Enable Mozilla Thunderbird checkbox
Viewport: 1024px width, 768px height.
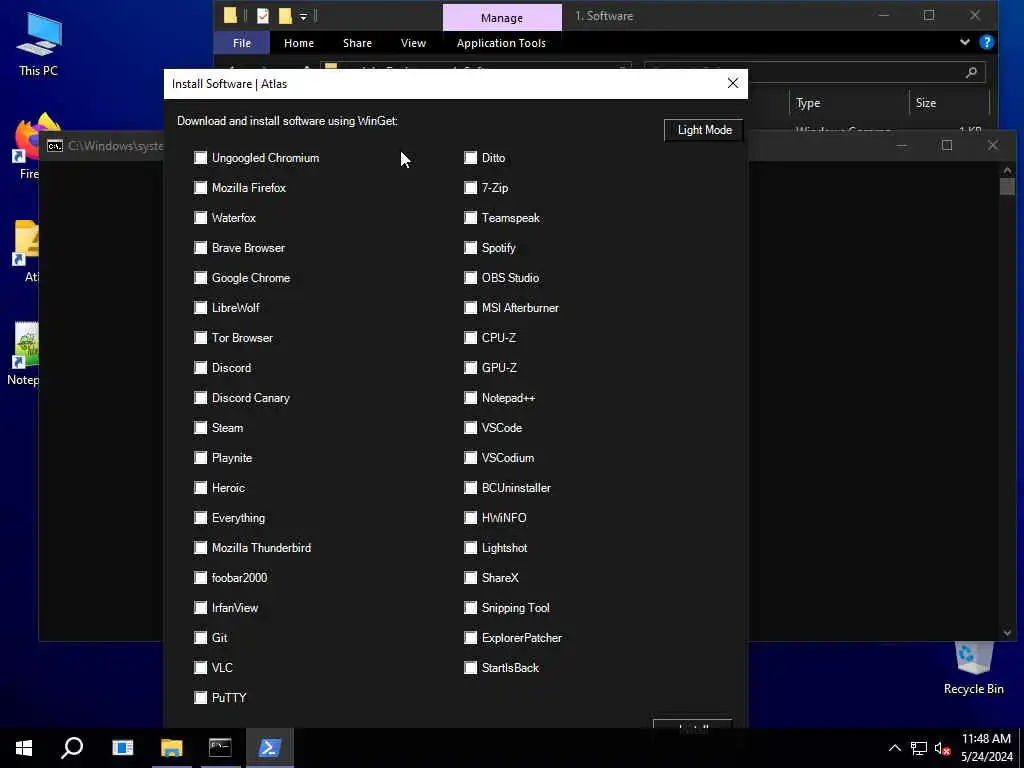pyautogui.click(x=200, y=549)
